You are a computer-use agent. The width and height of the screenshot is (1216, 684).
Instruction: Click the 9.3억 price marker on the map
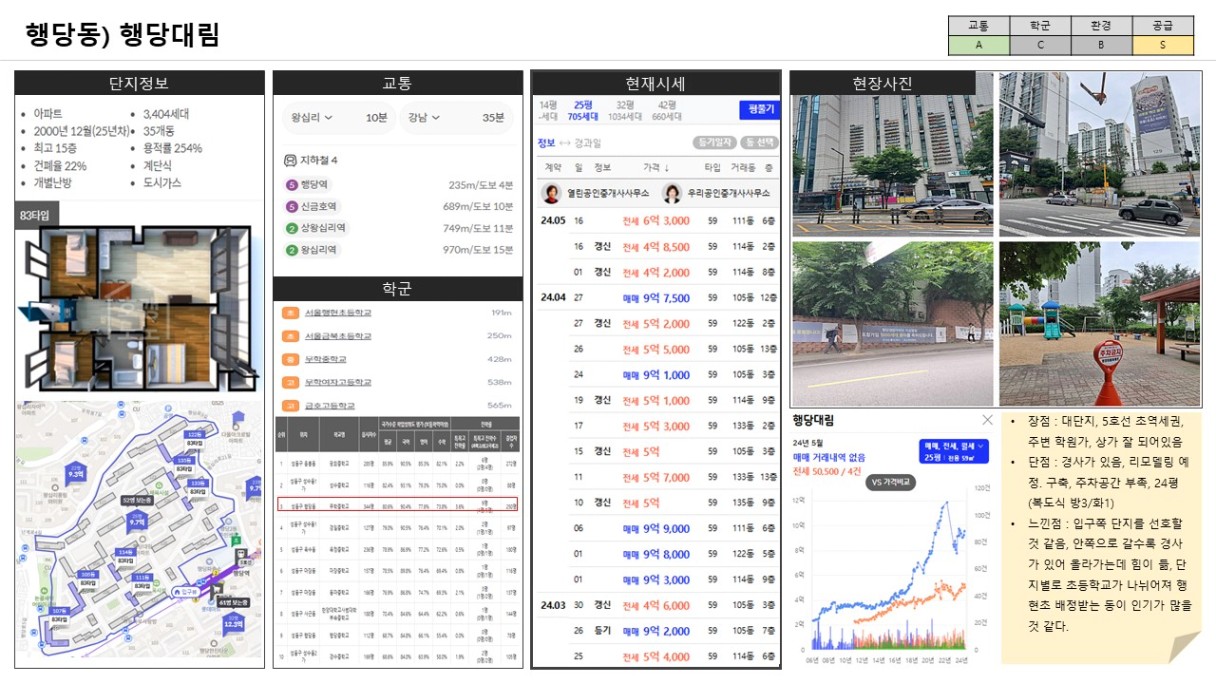(74, 472)
